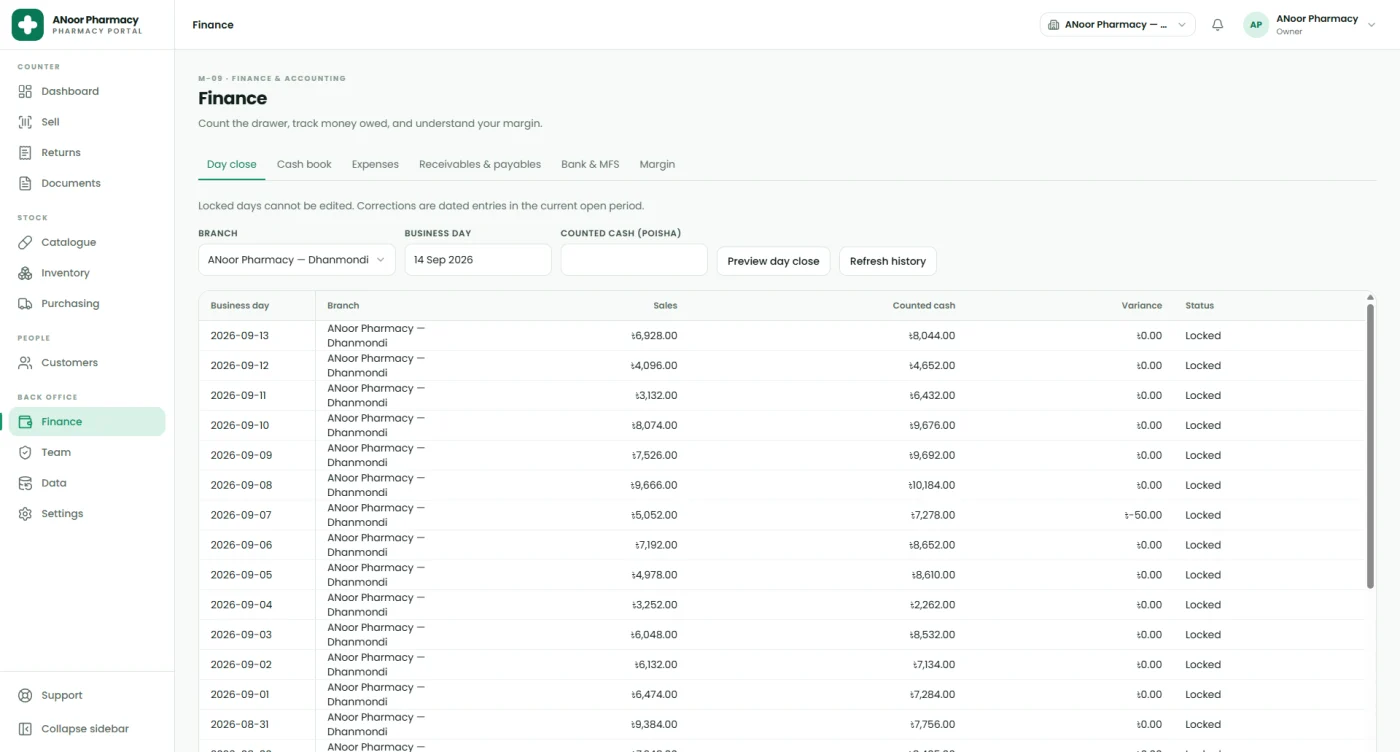Open Catalogue pill icon

click(x=25, y=242)
